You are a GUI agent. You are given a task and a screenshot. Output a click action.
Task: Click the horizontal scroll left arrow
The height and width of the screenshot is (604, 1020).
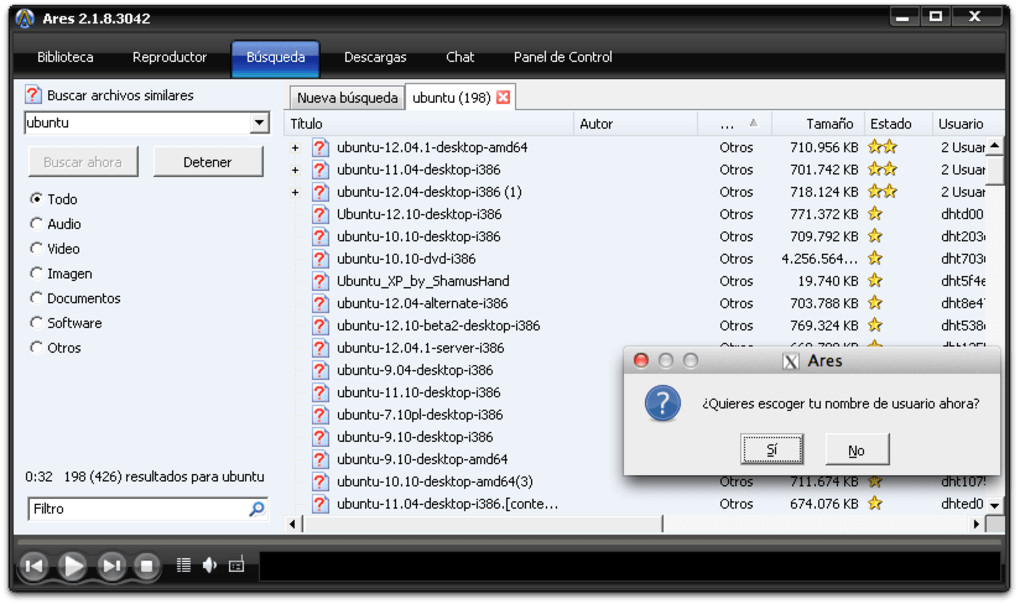[293, 524]
